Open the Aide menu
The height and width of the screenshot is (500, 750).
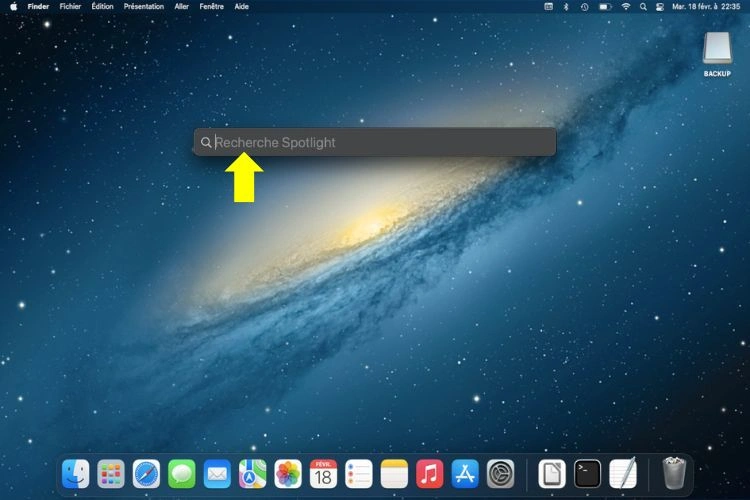click(242, 7)
